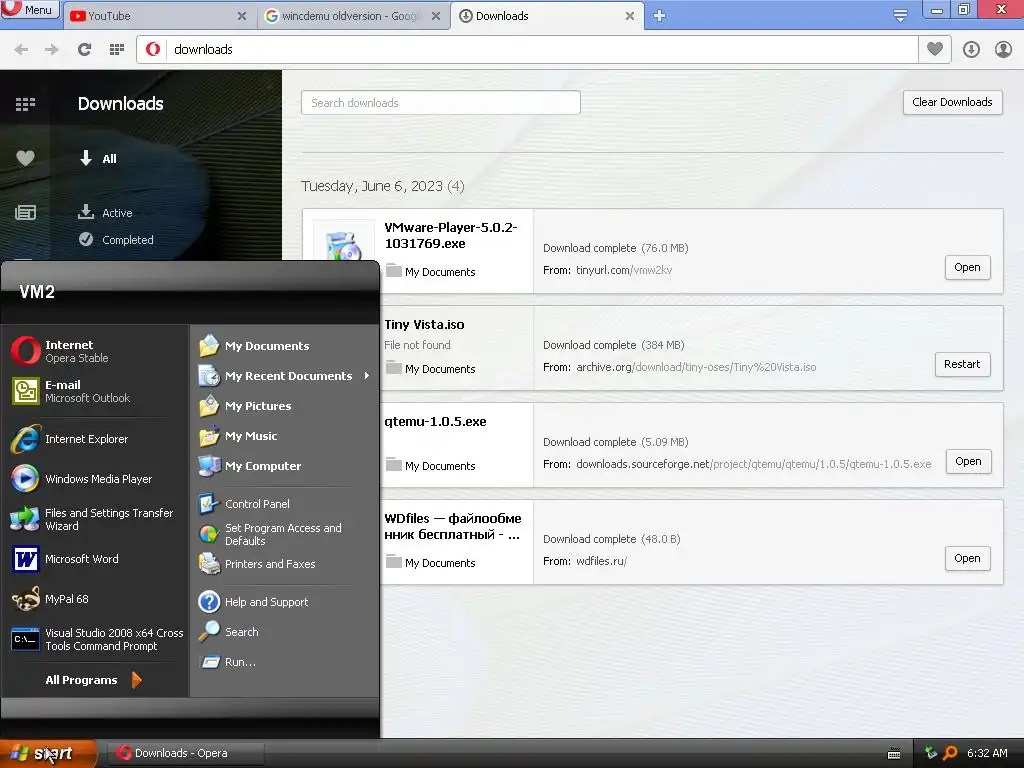The height and width of the screenshot is (768, 1024).
Task: Open Control Panel
Action: (x=284, y=504)
